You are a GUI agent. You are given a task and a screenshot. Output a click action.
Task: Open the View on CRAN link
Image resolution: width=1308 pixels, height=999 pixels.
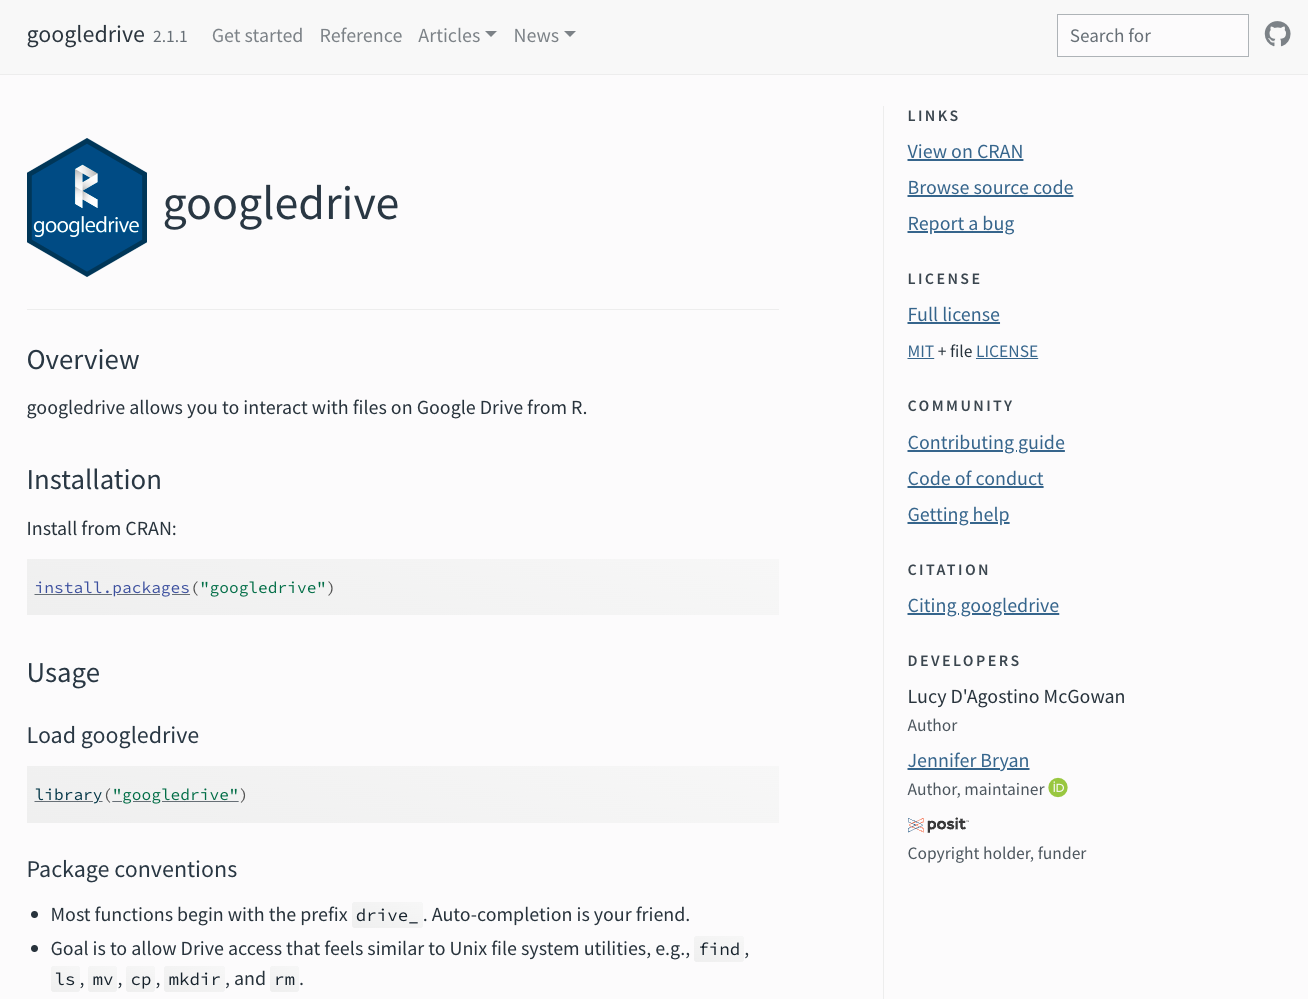point(964,152)
